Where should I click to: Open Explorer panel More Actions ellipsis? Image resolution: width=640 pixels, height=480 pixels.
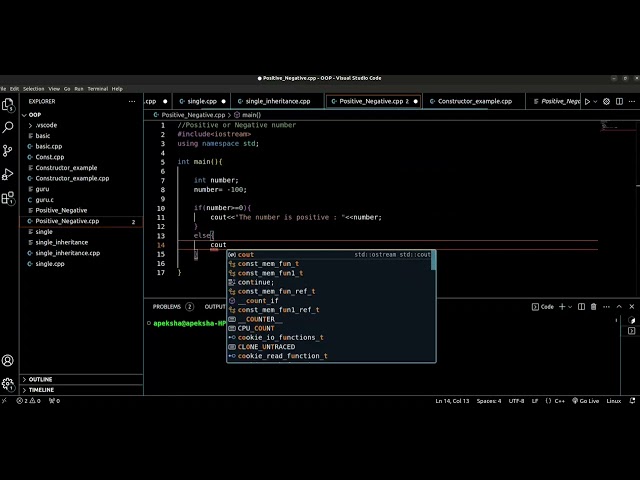tap(132, 101)
